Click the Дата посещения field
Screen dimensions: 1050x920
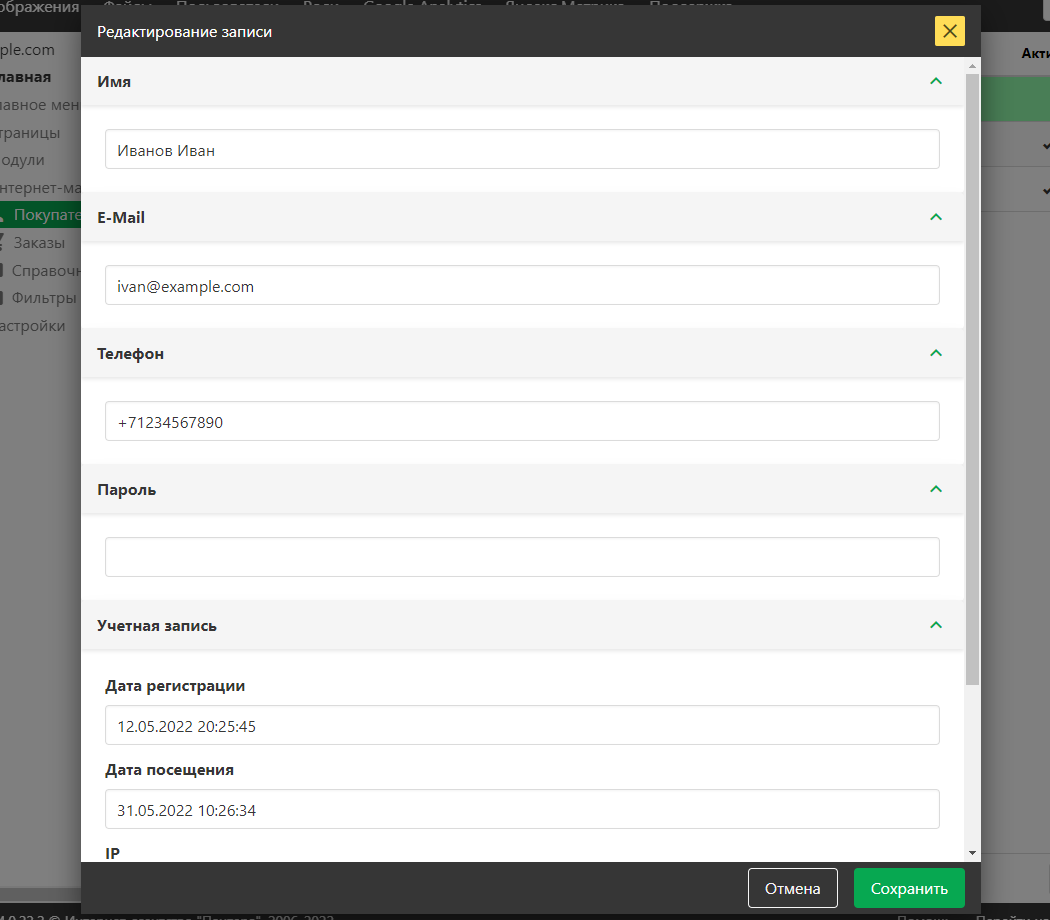click(522, 809)
